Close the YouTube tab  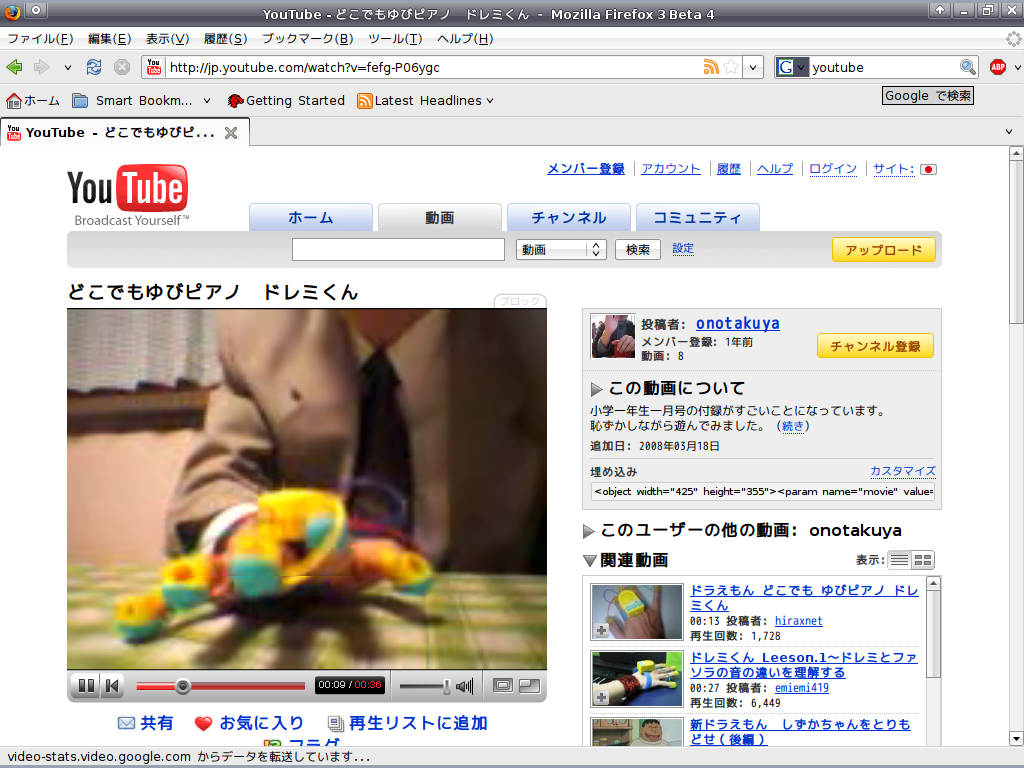(231, 133)
